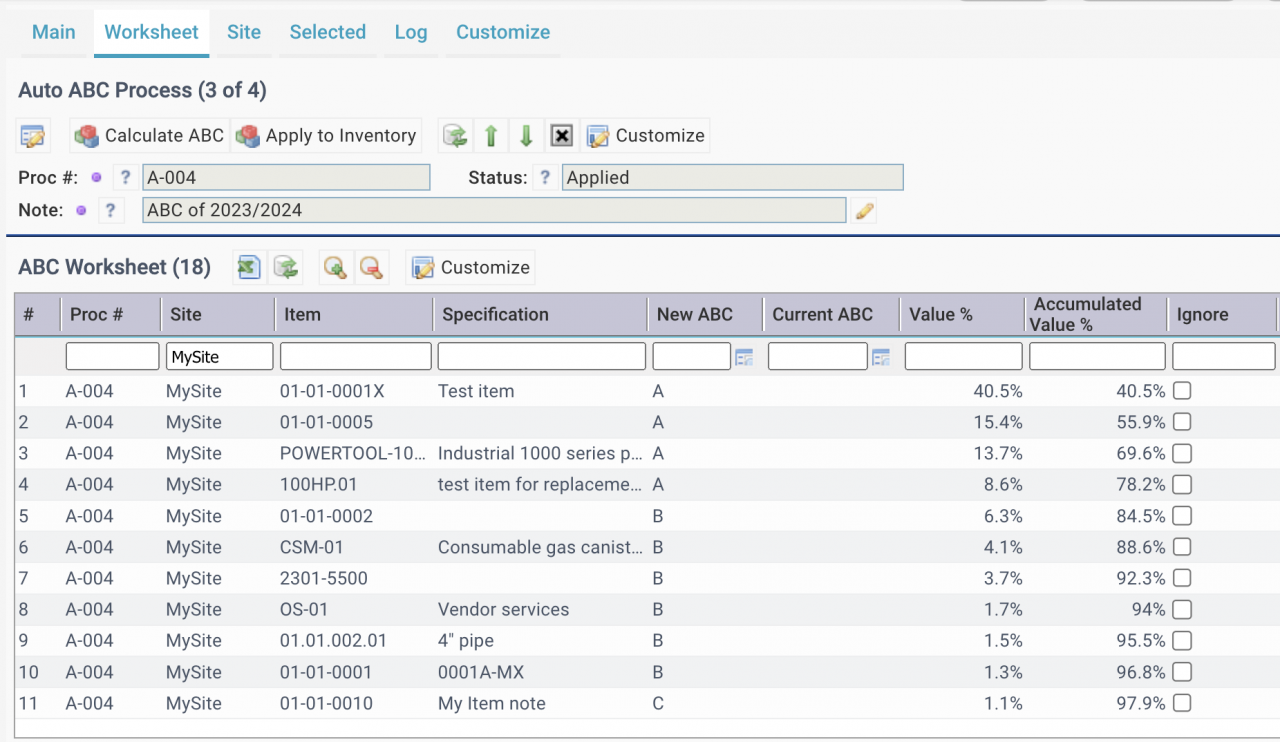
Task: Click the New ABC filter text field
Action: point(691,356)
